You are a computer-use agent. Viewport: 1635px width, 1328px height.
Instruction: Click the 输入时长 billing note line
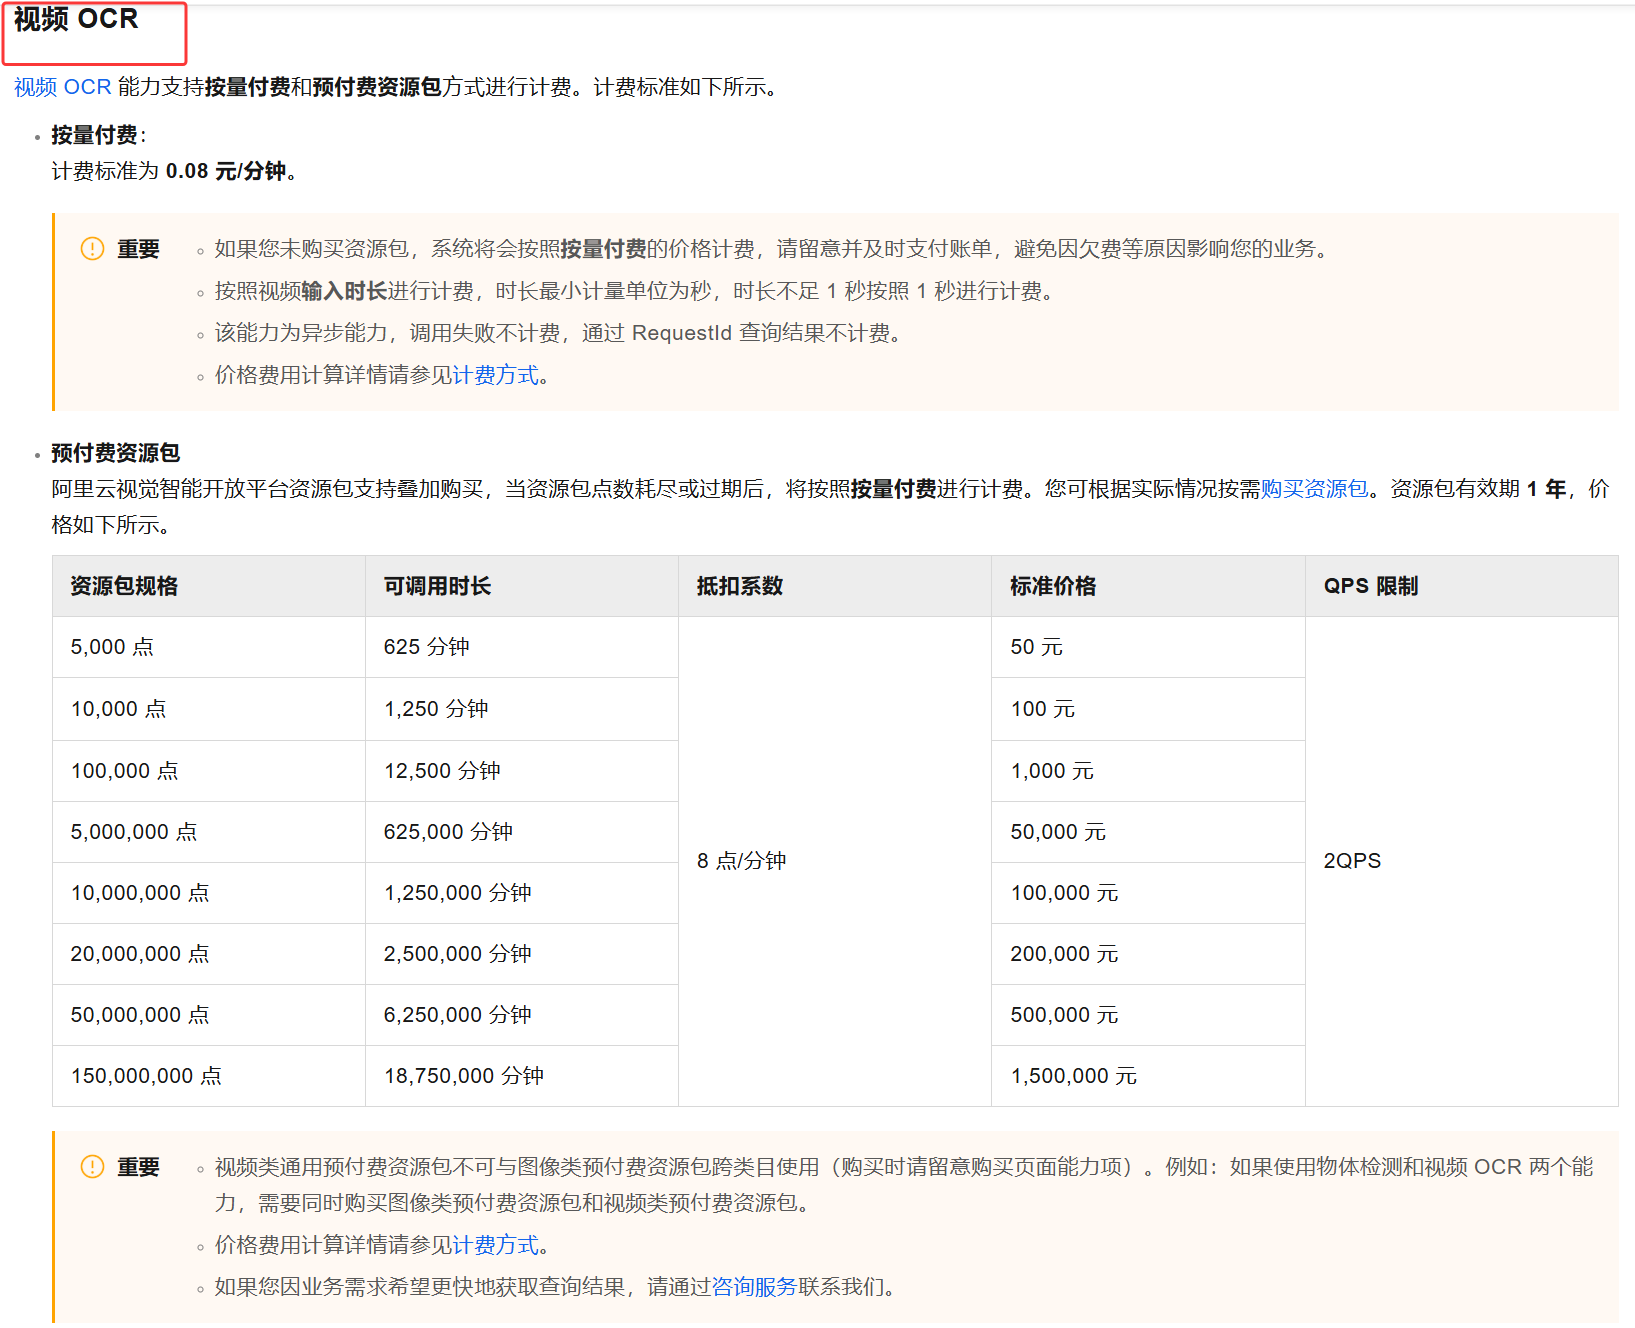coord(634,291)
